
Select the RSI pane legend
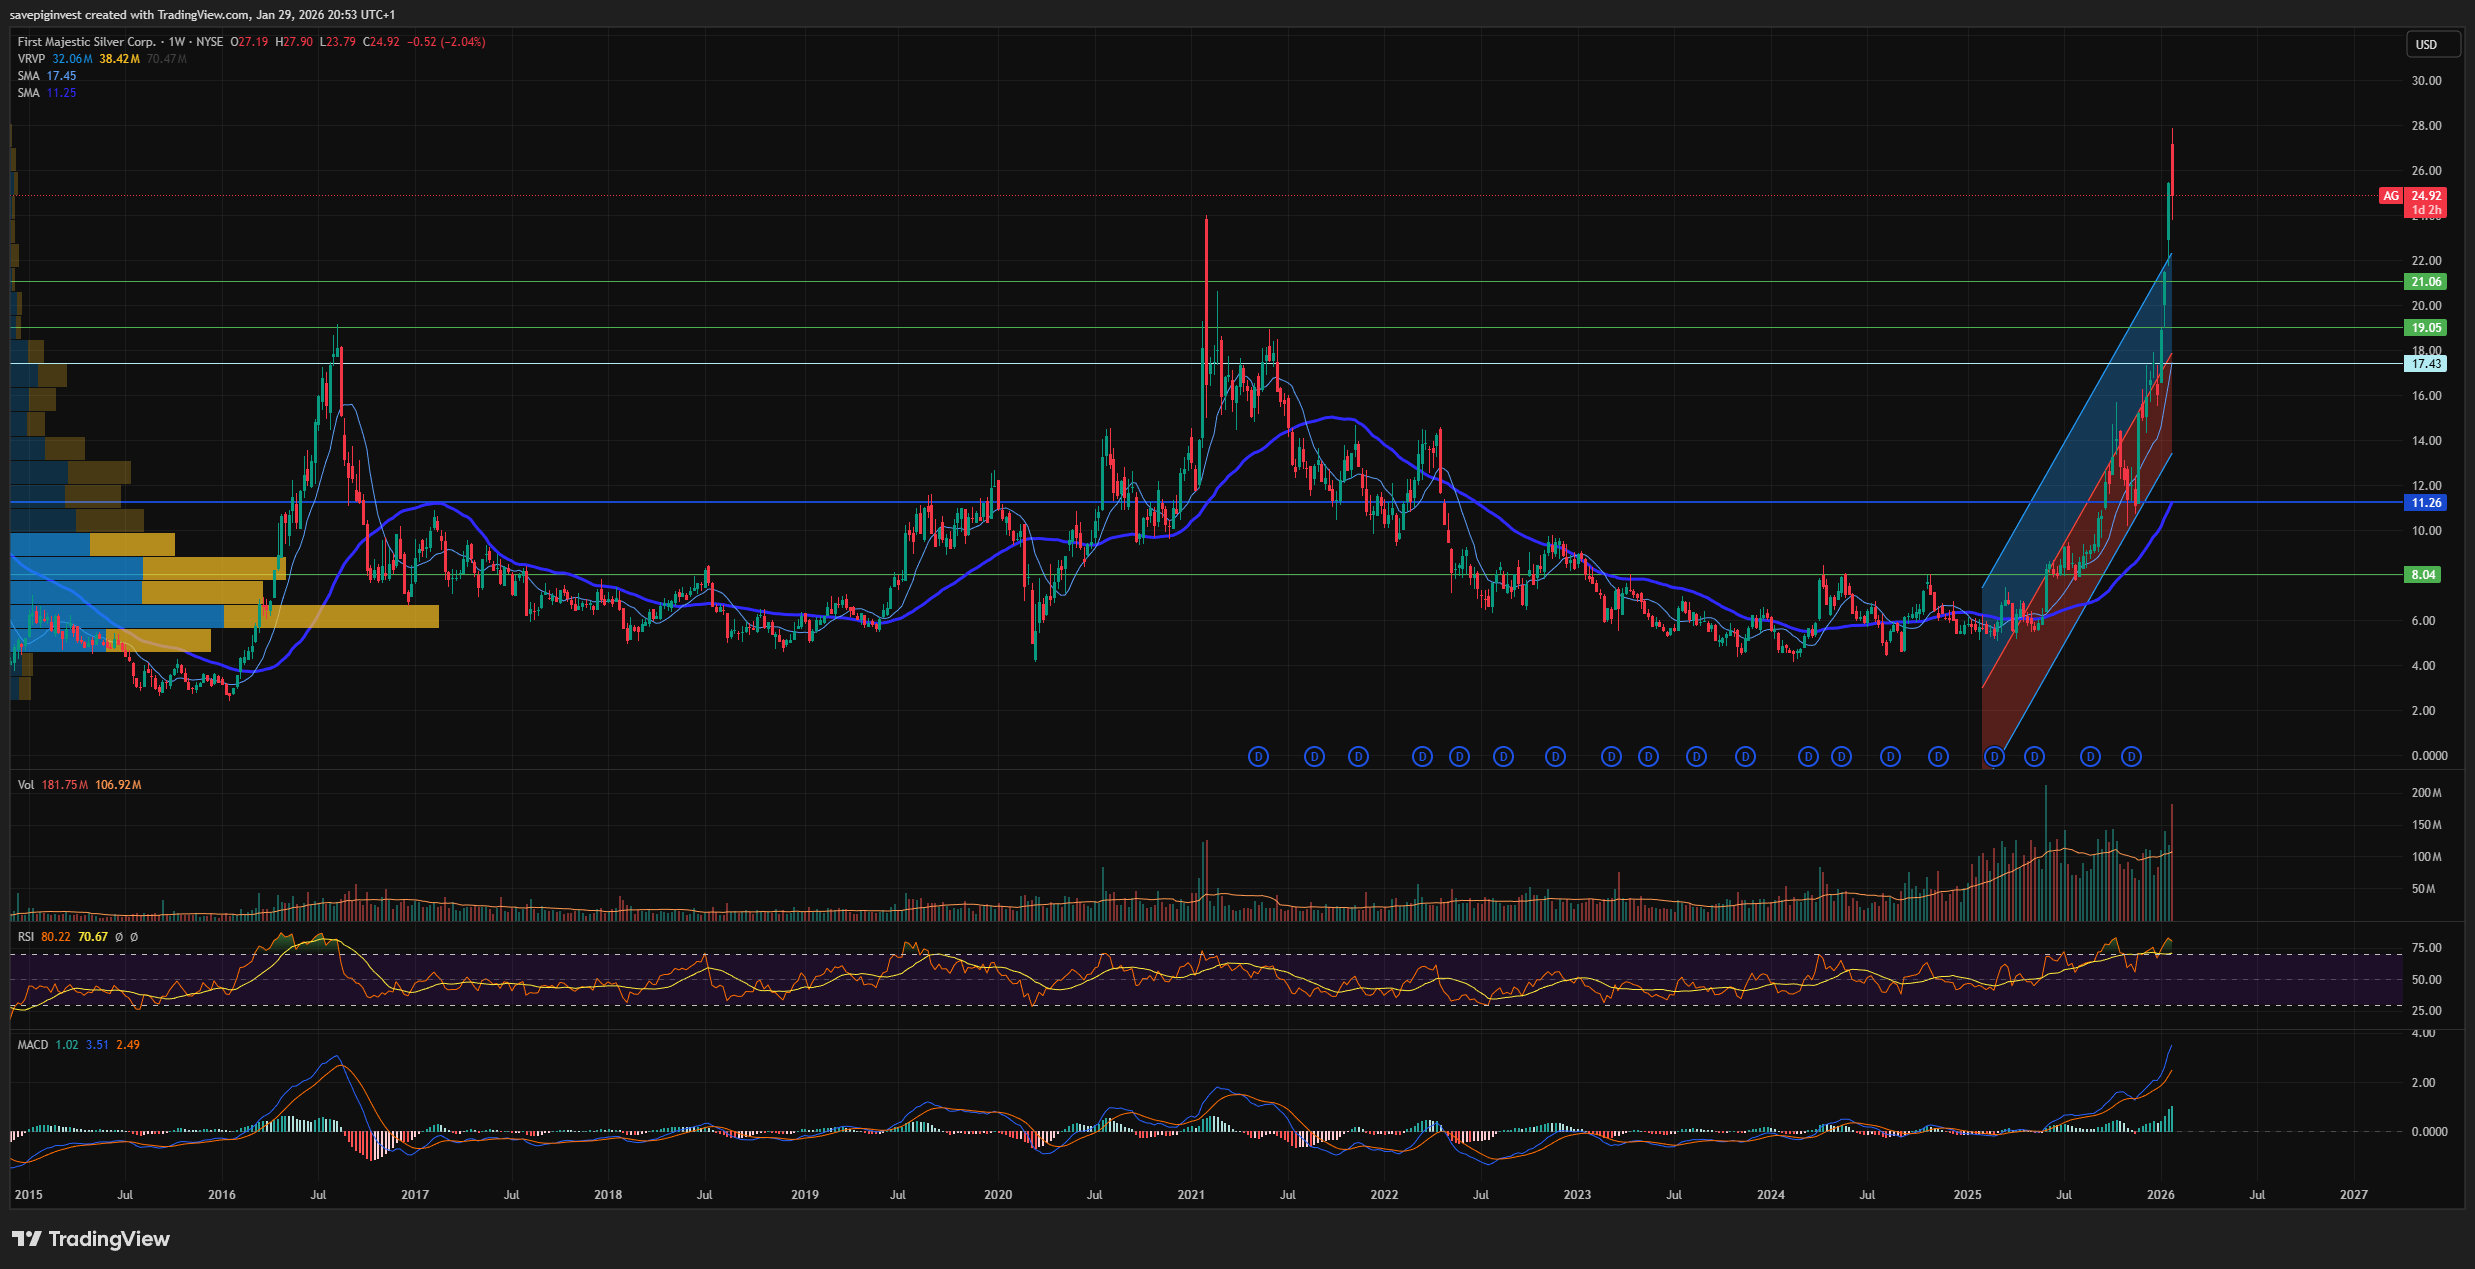tap(26, 937)
